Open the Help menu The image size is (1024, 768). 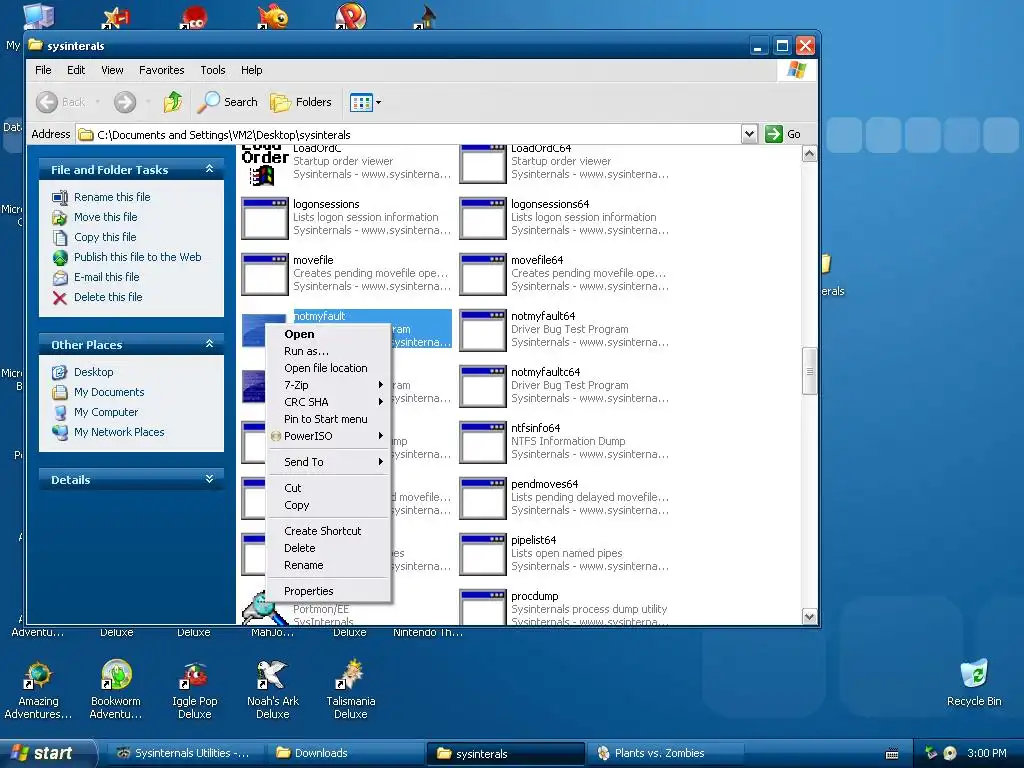click(x=251, y=70)
